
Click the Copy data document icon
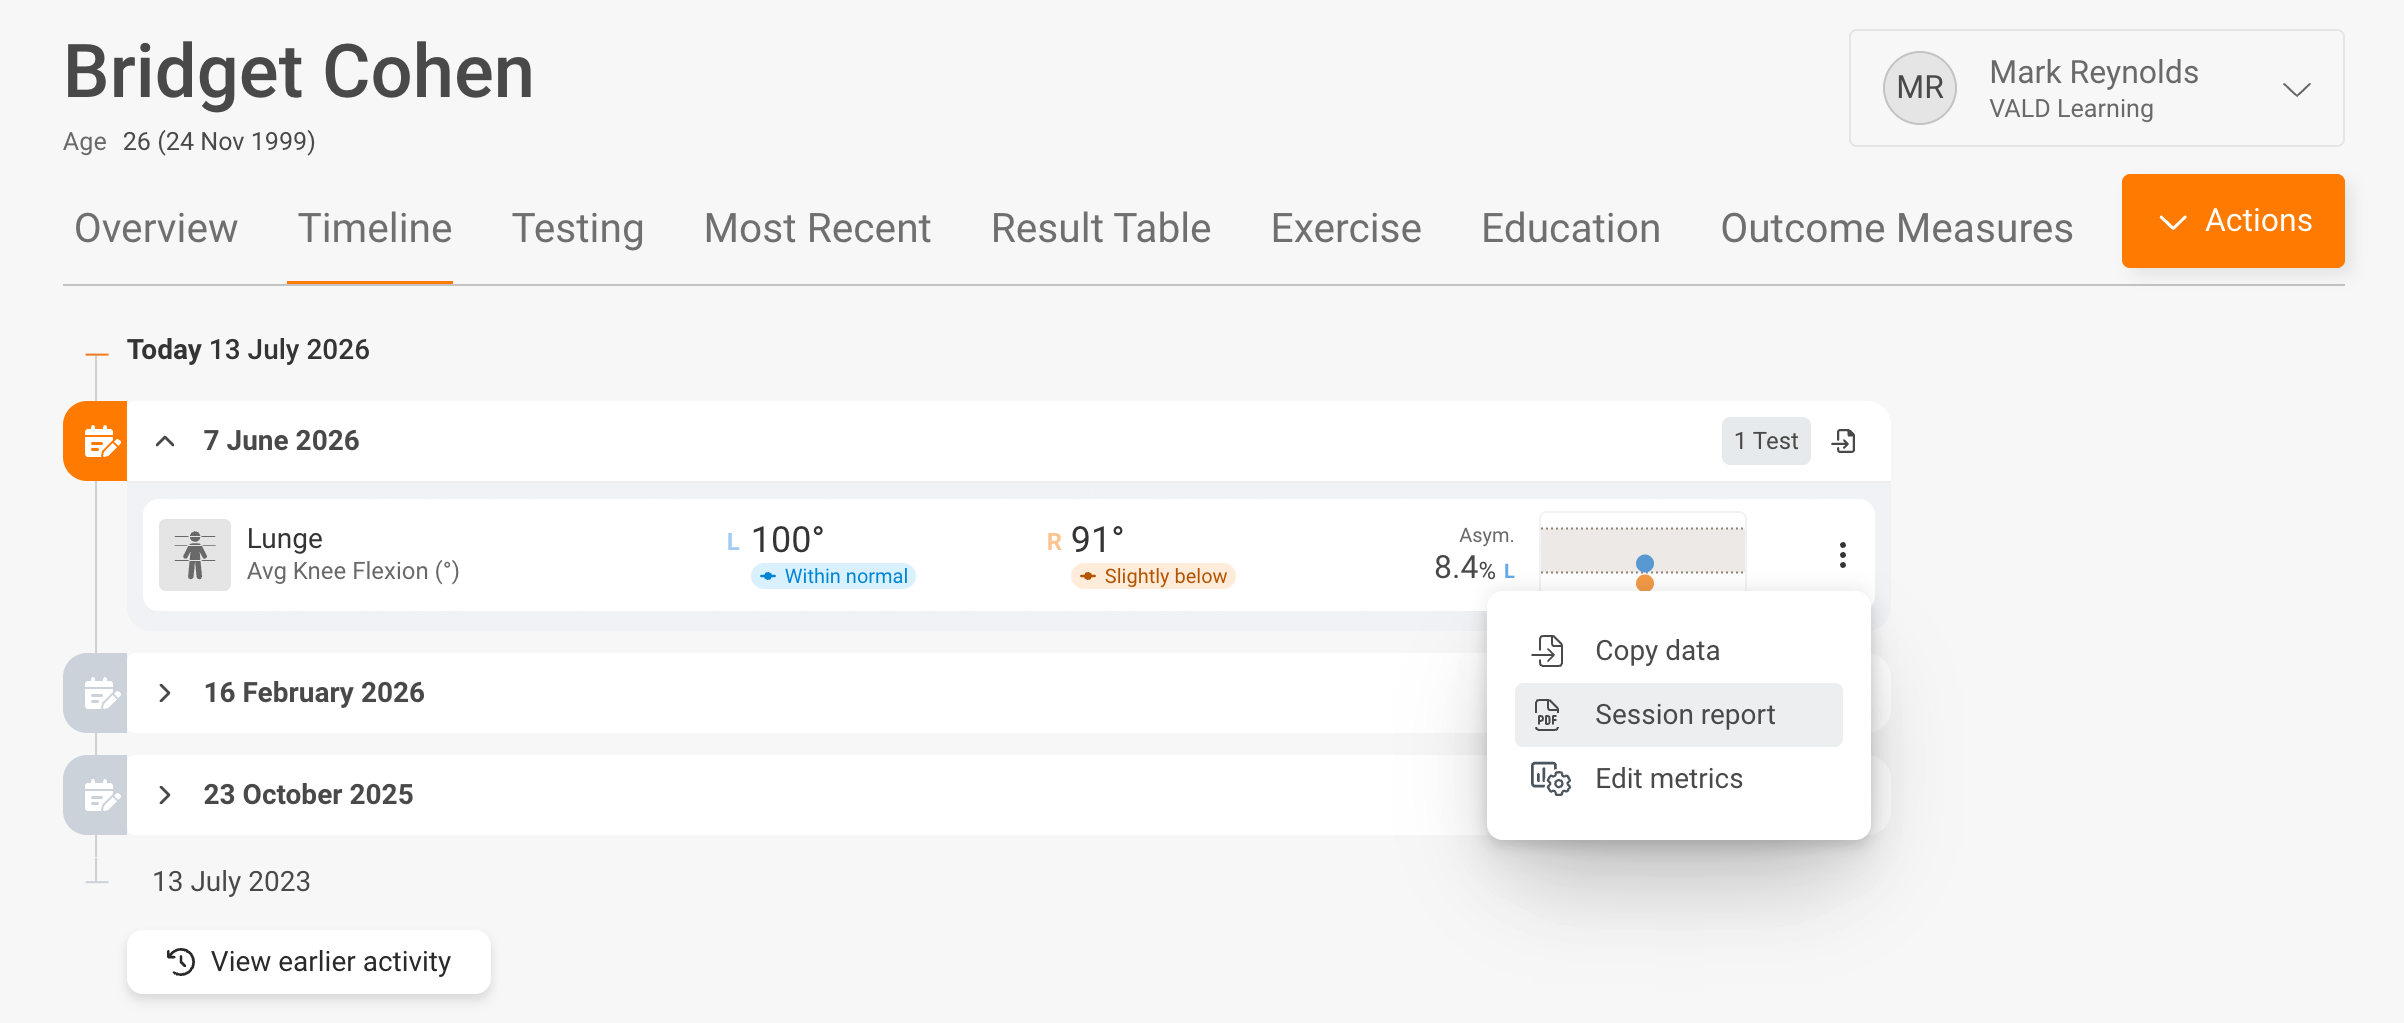click(x=1548, y=651)
